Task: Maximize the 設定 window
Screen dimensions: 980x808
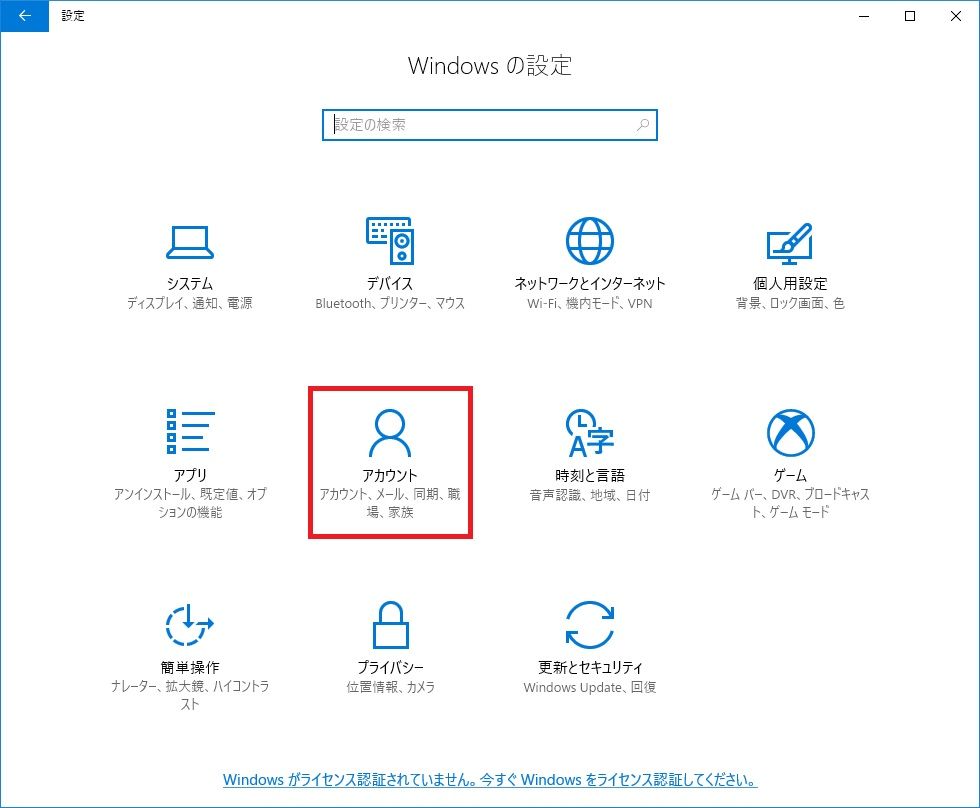Action: point(910,16)
